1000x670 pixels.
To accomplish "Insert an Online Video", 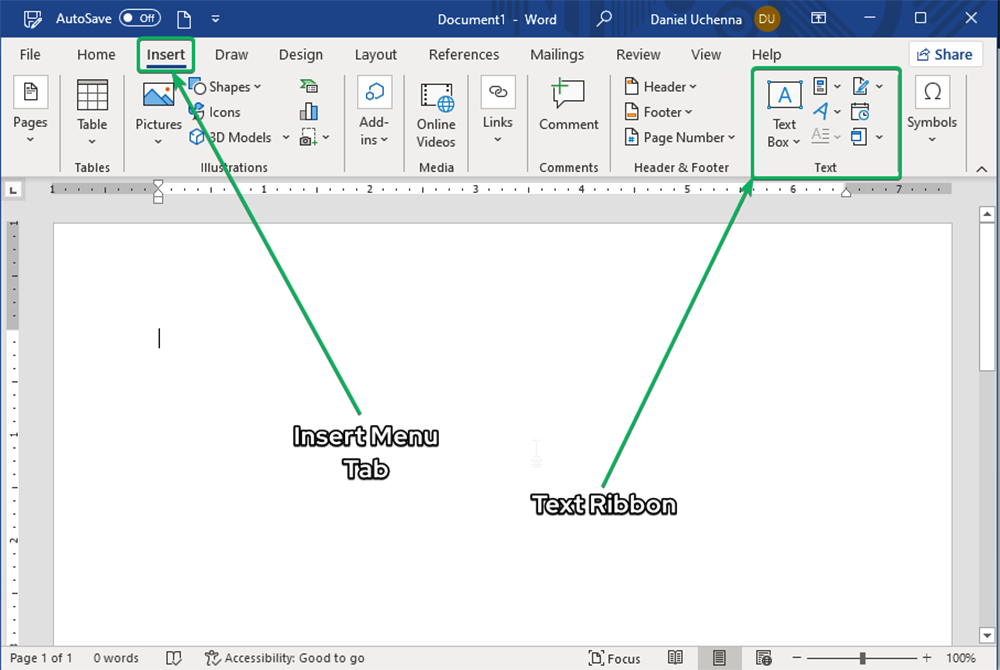I will tap(436, 110).
